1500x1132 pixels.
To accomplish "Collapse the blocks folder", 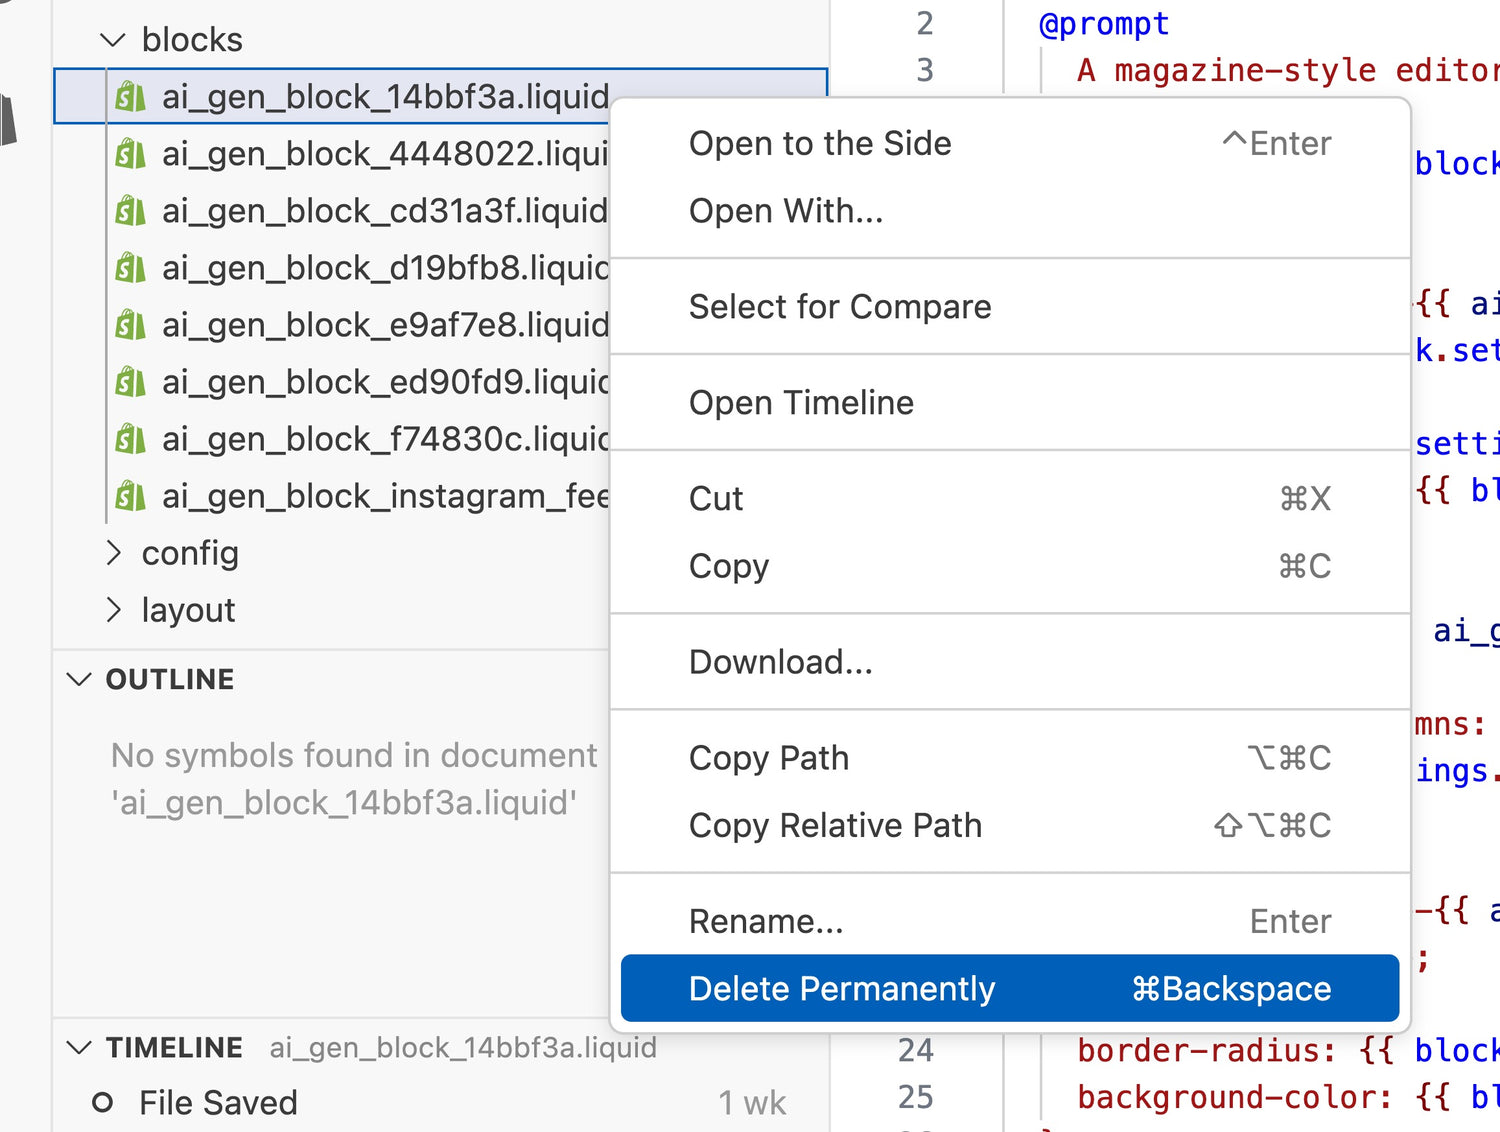I will tap(113, 40).
